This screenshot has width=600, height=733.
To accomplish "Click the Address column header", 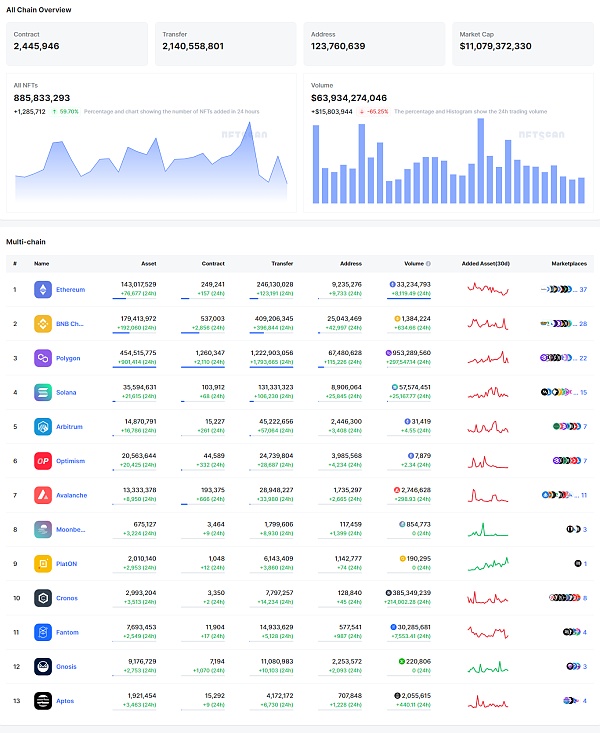I will click(x=351, y=264).
